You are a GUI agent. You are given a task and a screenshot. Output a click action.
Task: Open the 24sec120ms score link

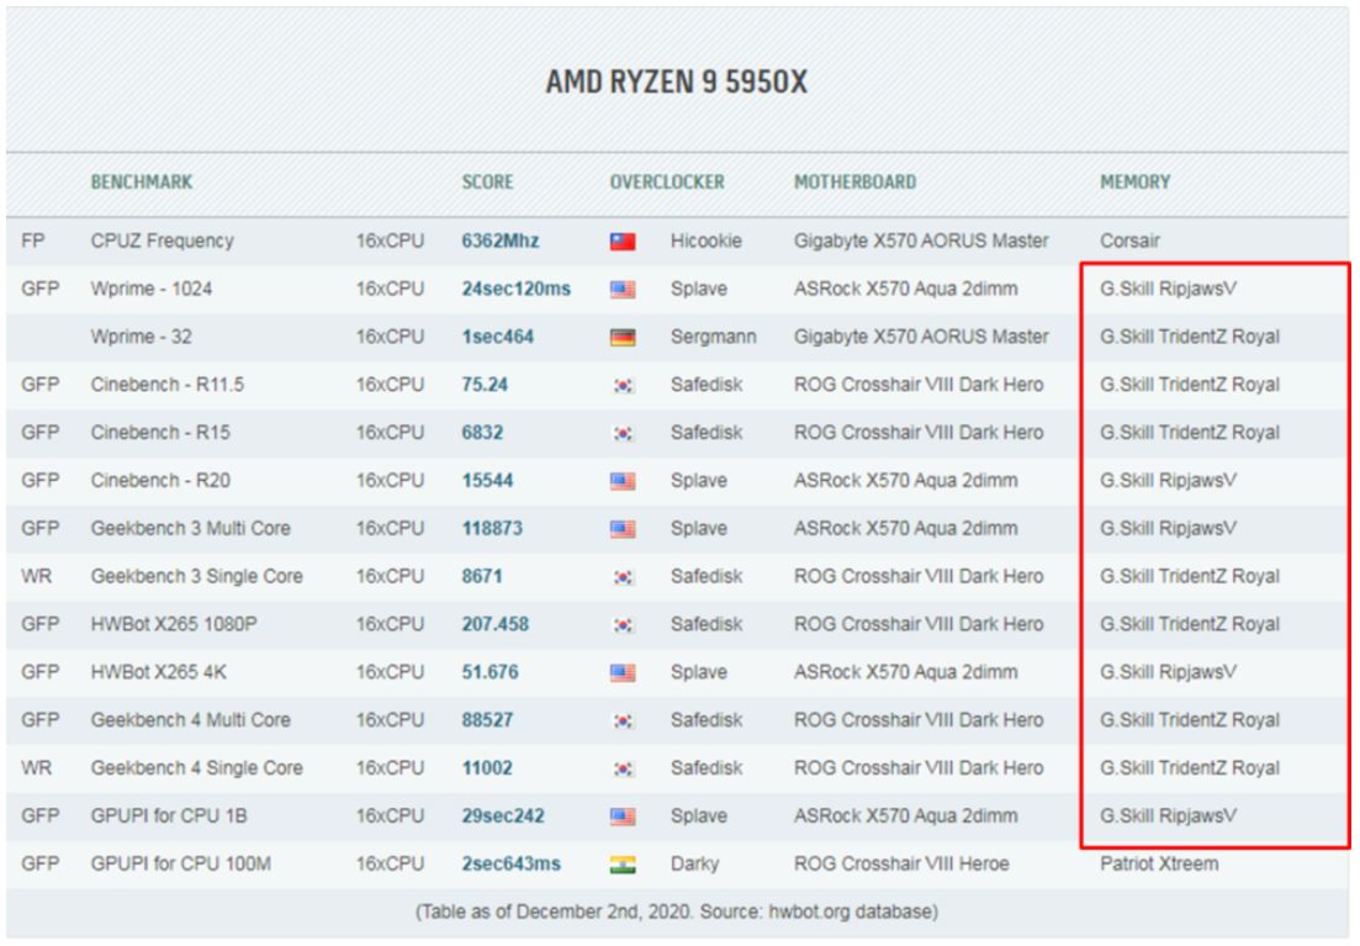(x=516, y=289)
